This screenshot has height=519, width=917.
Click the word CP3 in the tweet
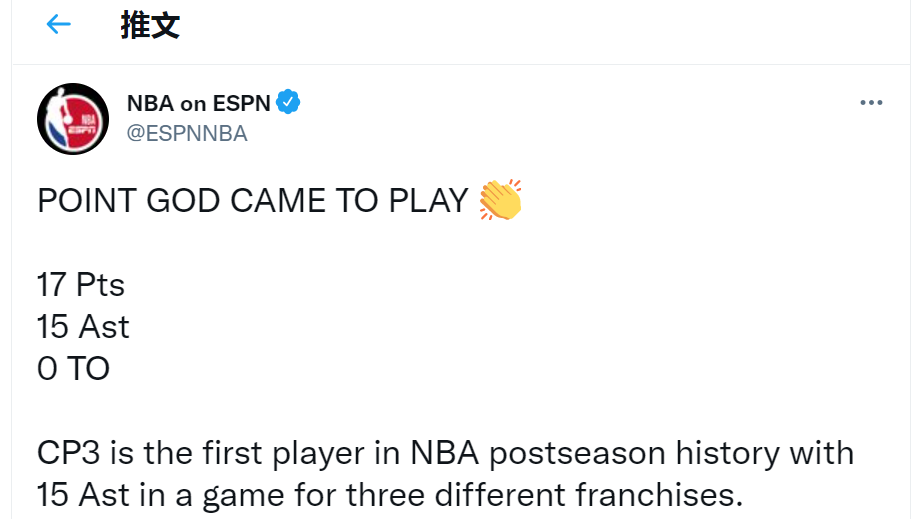pos(69,453)
